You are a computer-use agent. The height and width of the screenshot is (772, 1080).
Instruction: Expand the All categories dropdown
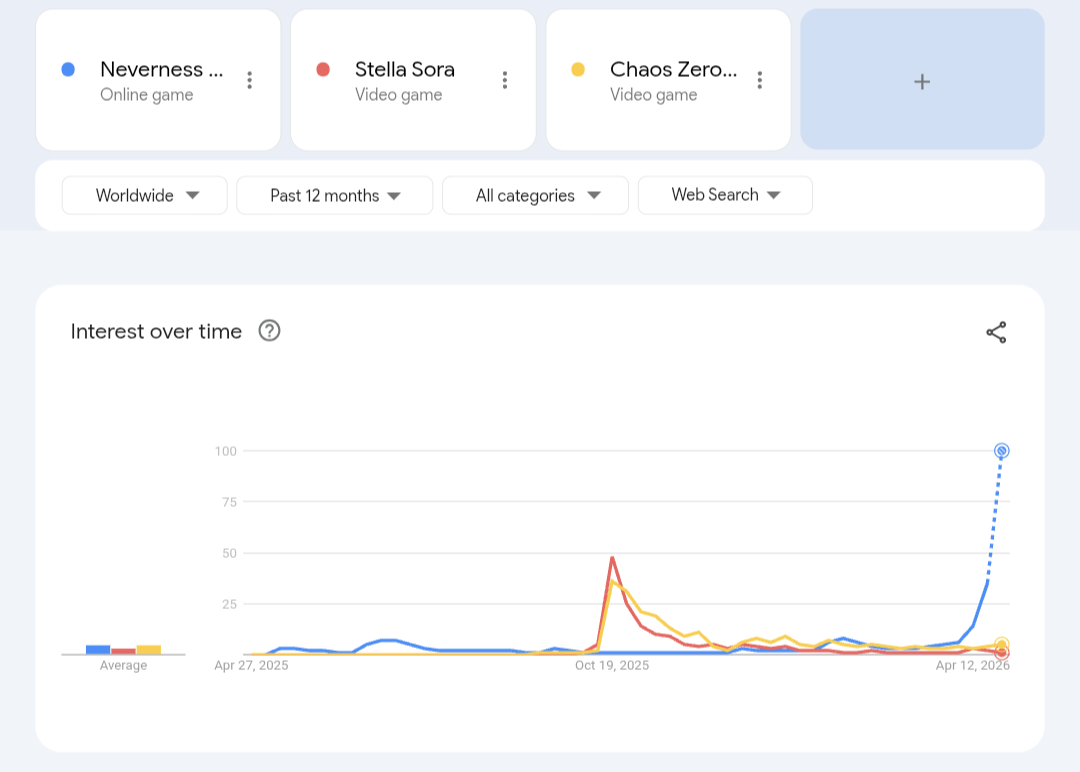pyautogui.click(x=535, y=196)
